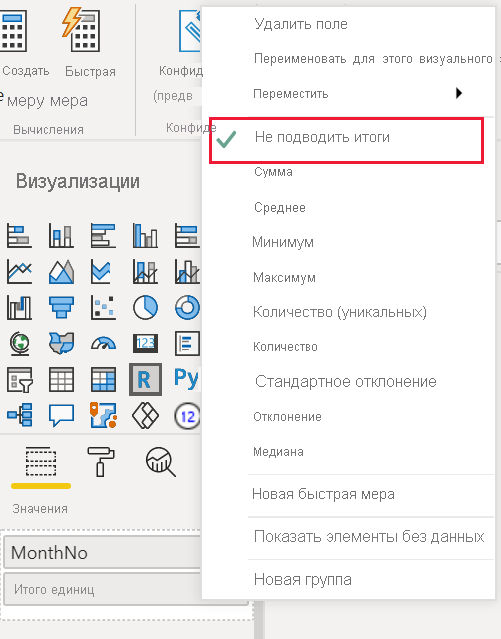
Task: Pick the line and stacked column chart
Action: pos(145,271)
